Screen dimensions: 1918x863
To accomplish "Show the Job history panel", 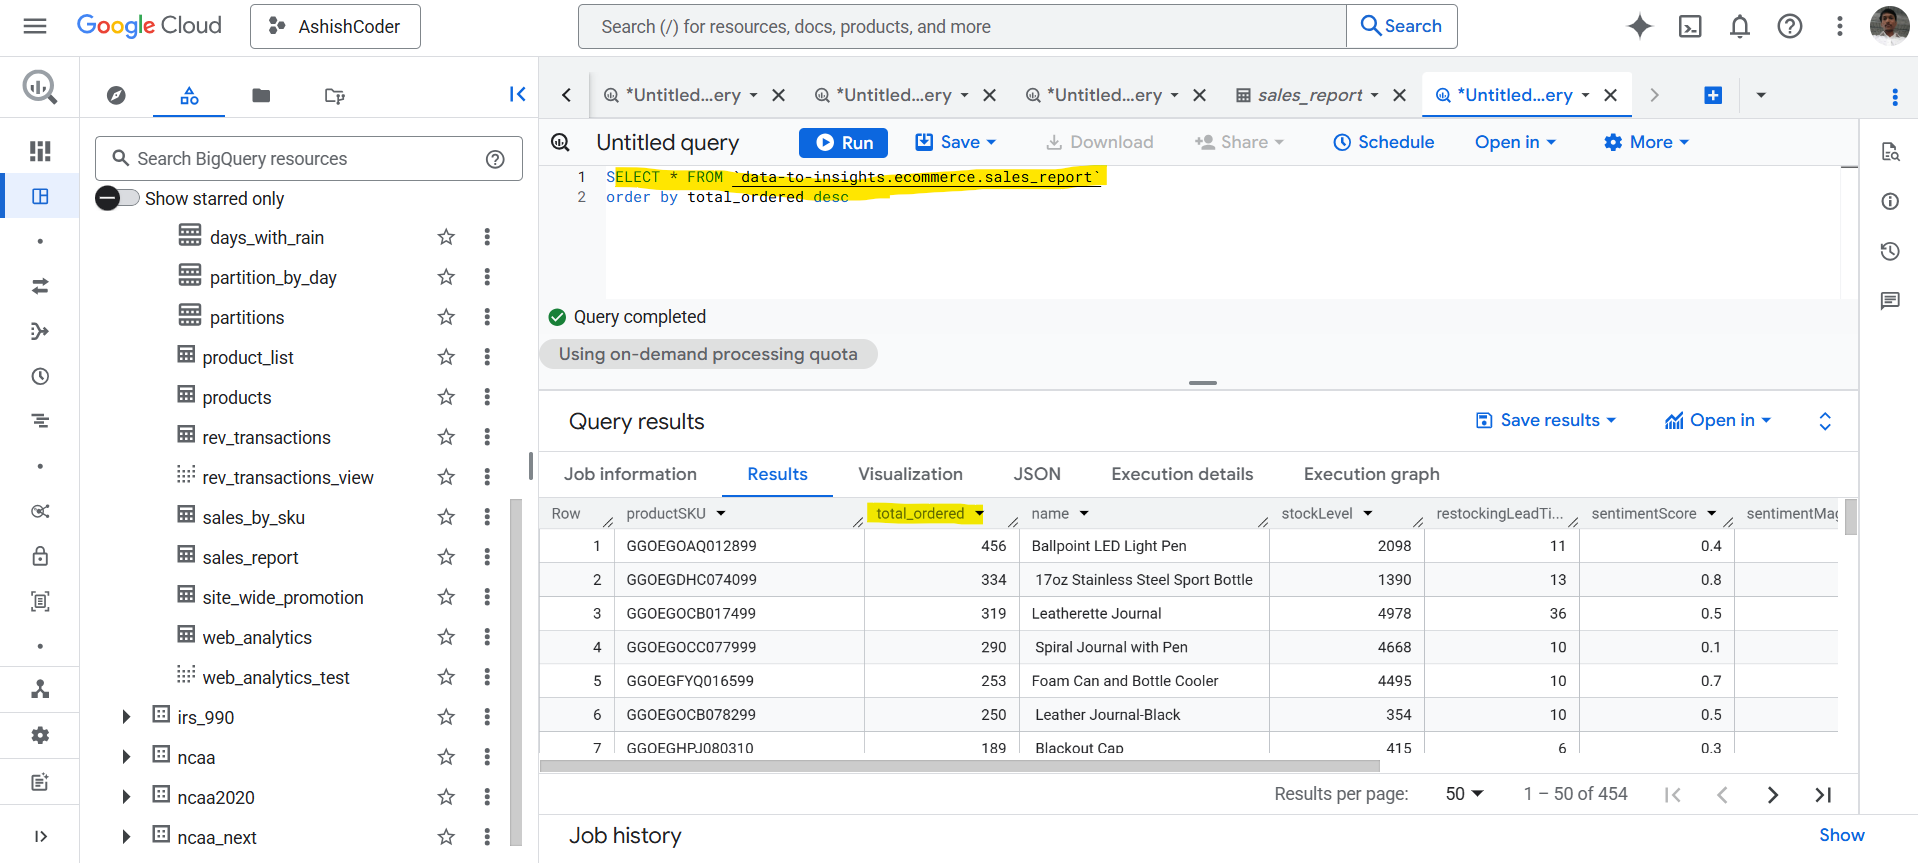I will [x=1841, y=835].
